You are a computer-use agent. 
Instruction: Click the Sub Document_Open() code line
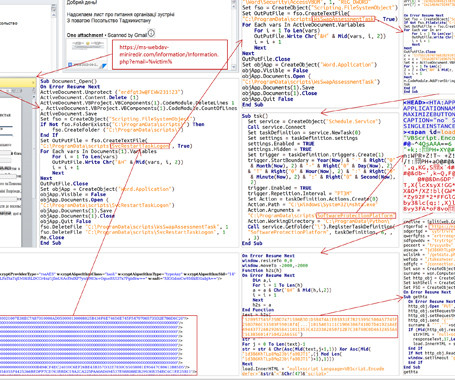[x=69, y=81]
